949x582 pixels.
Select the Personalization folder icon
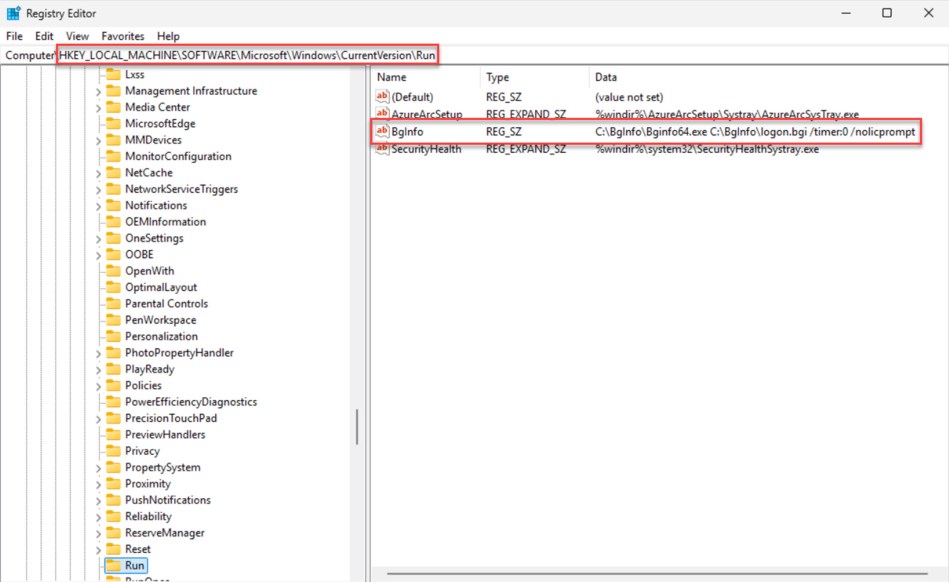(113, 336)
